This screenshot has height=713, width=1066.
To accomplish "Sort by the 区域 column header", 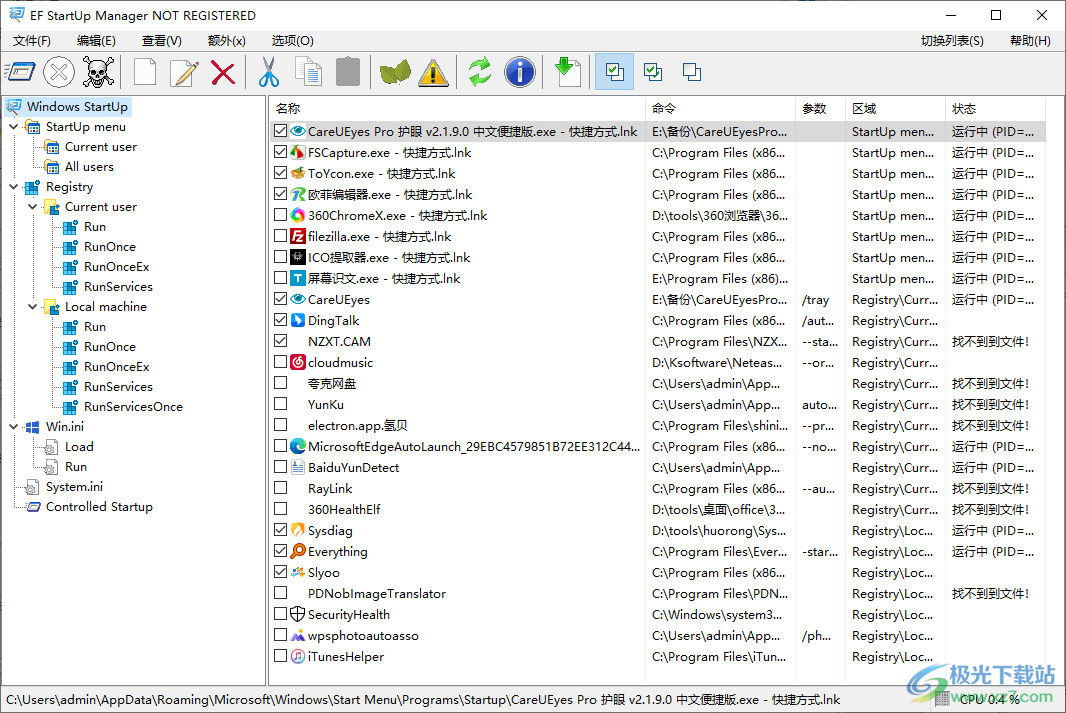I will pyautogui.click(x=895, y=109).
